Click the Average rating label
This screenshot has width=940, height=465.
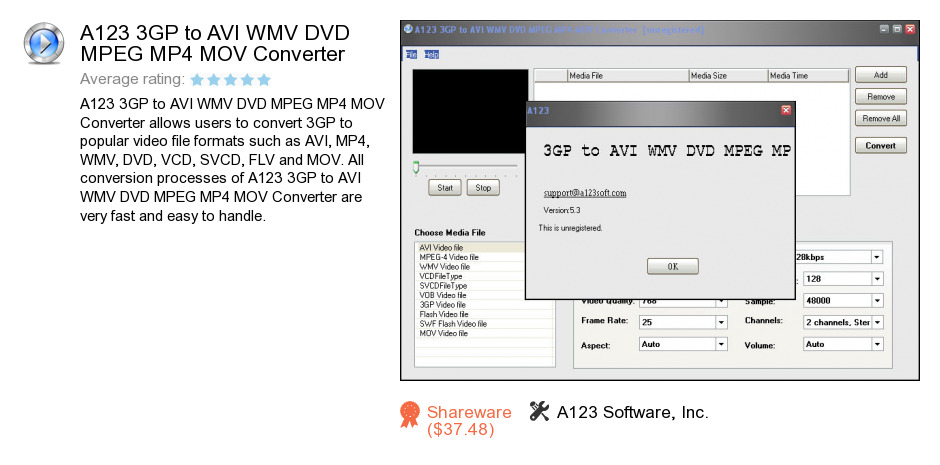[x=132, y=79]
